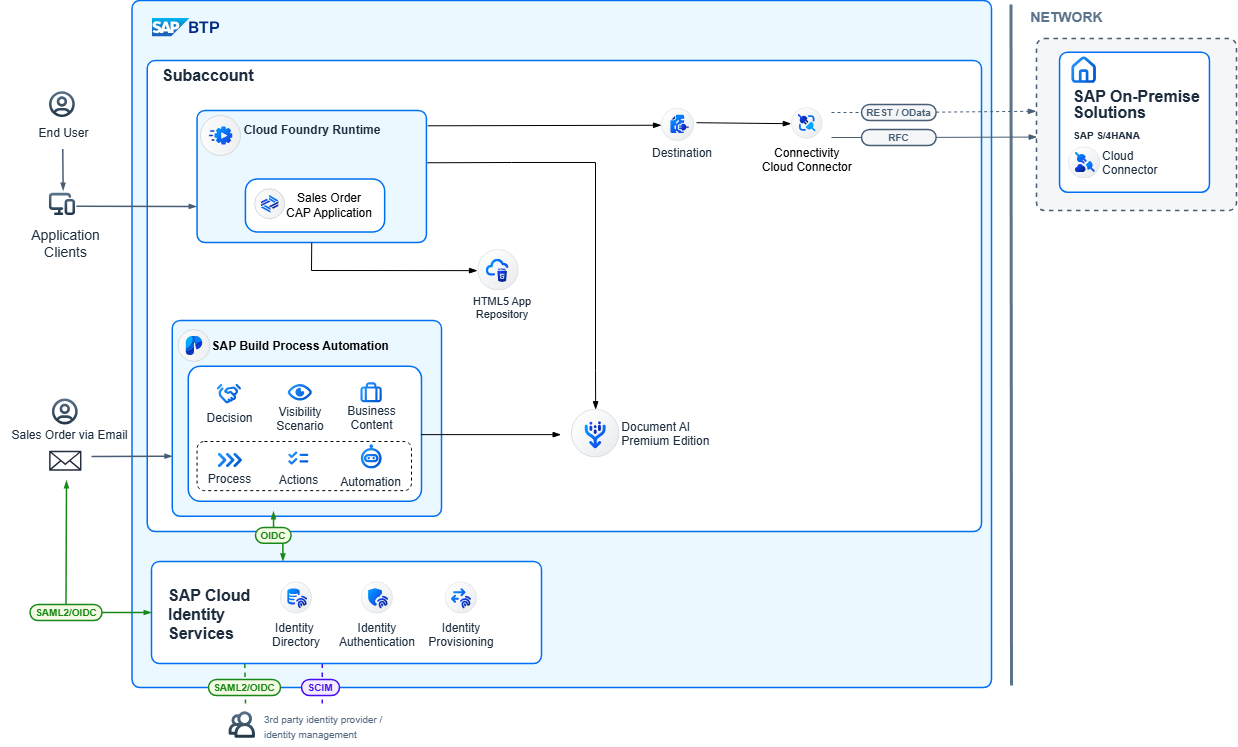
Task: Select the Sales Order via Email person icon
Action: (x=65, y=411)
